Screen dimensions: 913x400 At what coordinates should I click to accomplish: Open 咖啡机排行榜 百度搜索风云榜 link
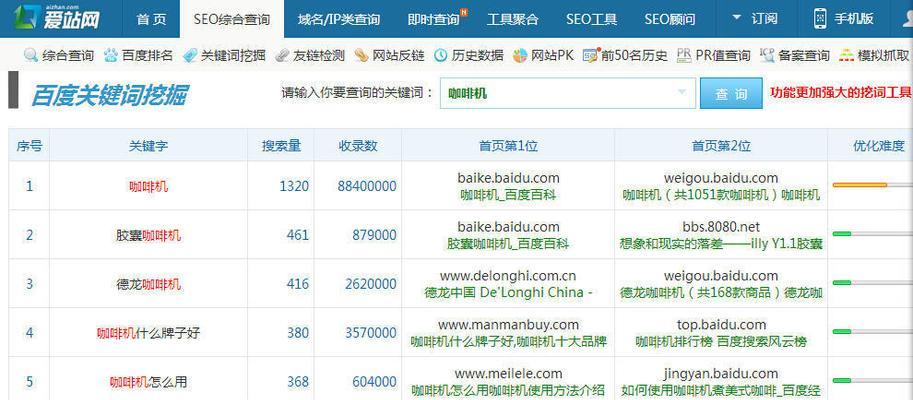click(721, 342)
